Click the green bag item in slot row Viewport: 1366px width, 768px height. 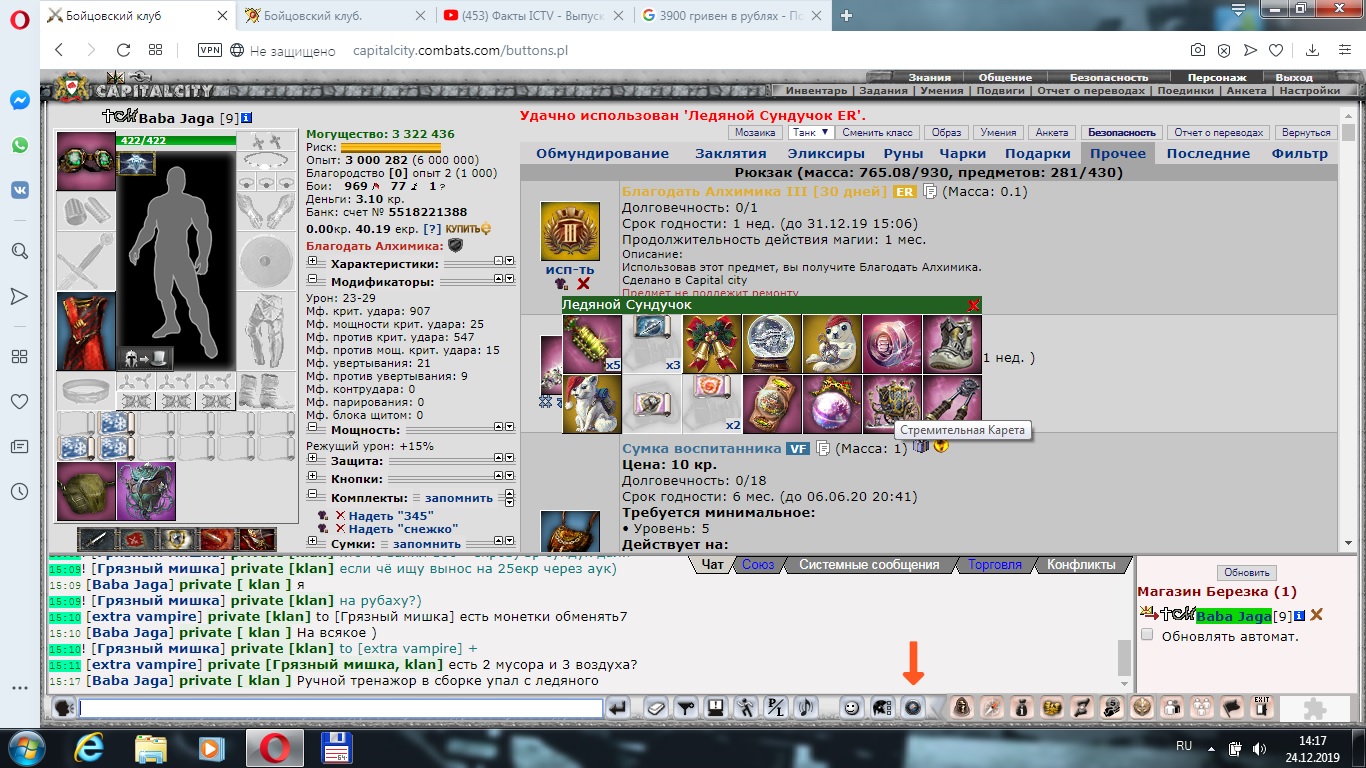coord(86,491)
